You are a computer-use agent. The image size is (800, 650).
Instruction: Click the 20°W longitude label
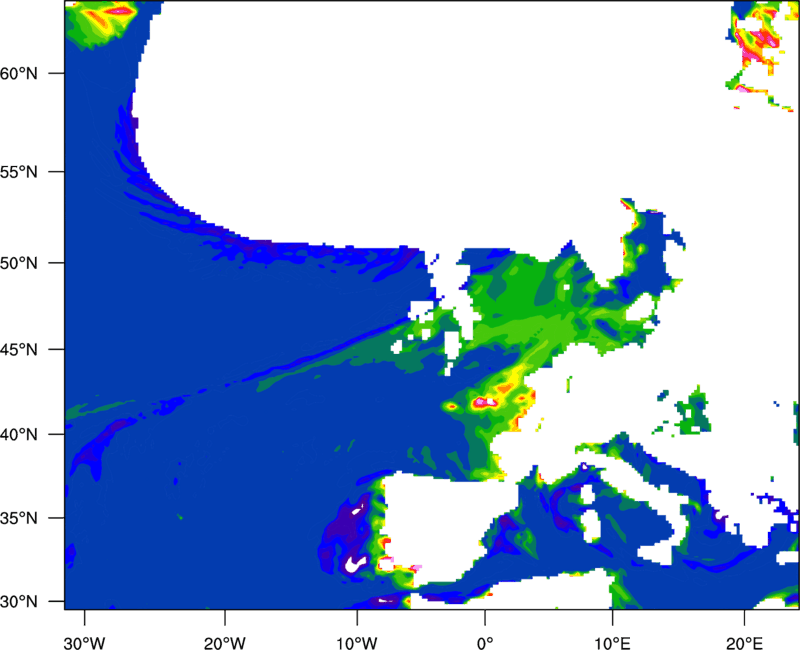pos(224,643)
